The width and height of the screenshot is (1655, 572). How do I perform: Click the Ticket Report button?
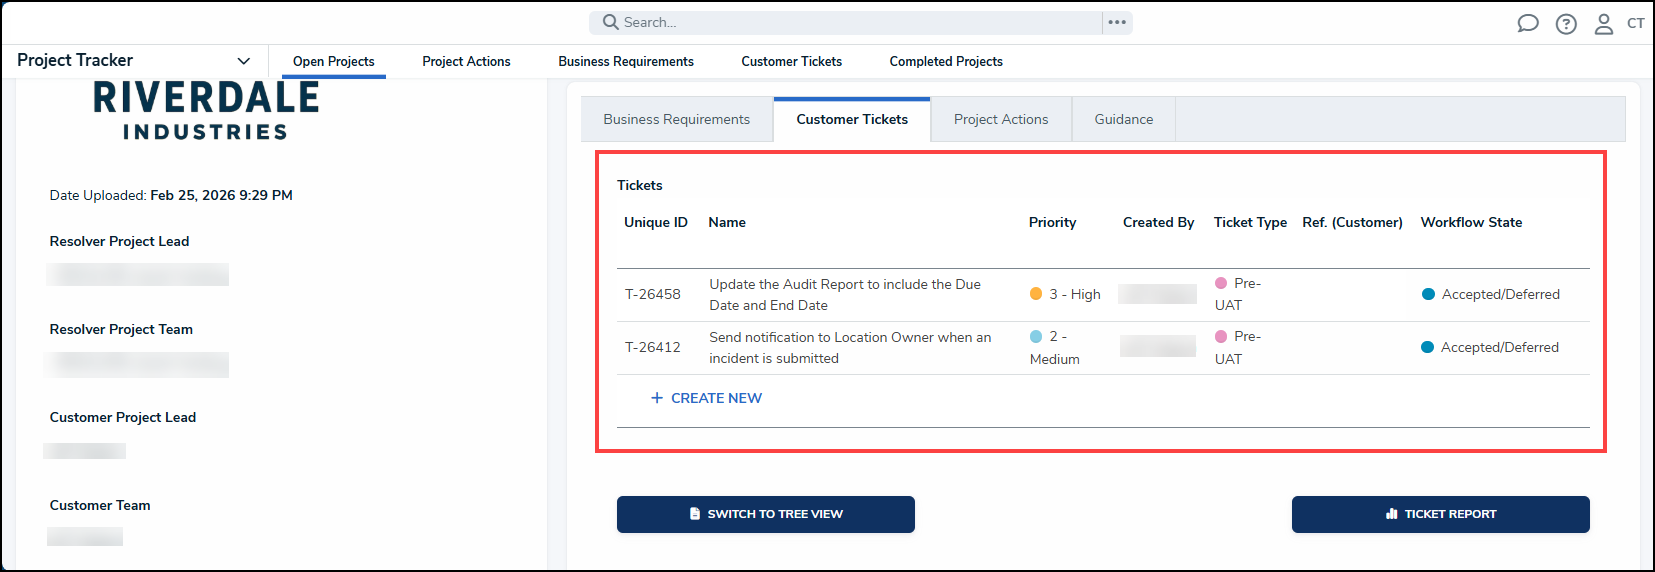(1441, 514)
